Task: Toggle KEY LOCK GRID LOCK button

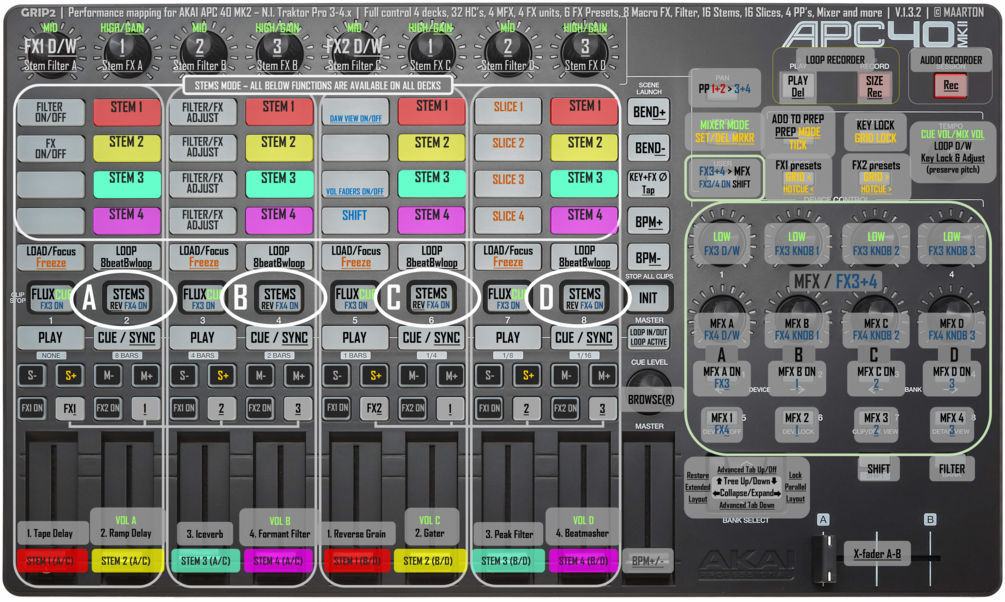Action: [x=875, y=131]
